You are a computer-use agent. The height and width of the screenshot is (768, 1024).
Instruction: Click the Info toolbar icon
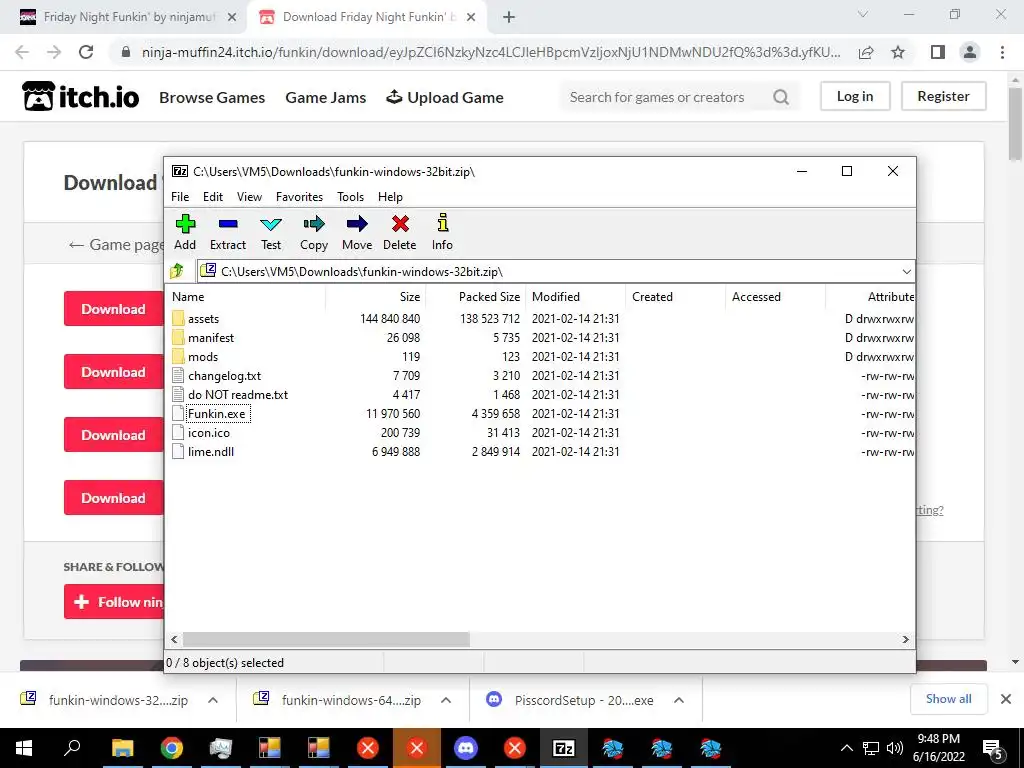(443, 223)
